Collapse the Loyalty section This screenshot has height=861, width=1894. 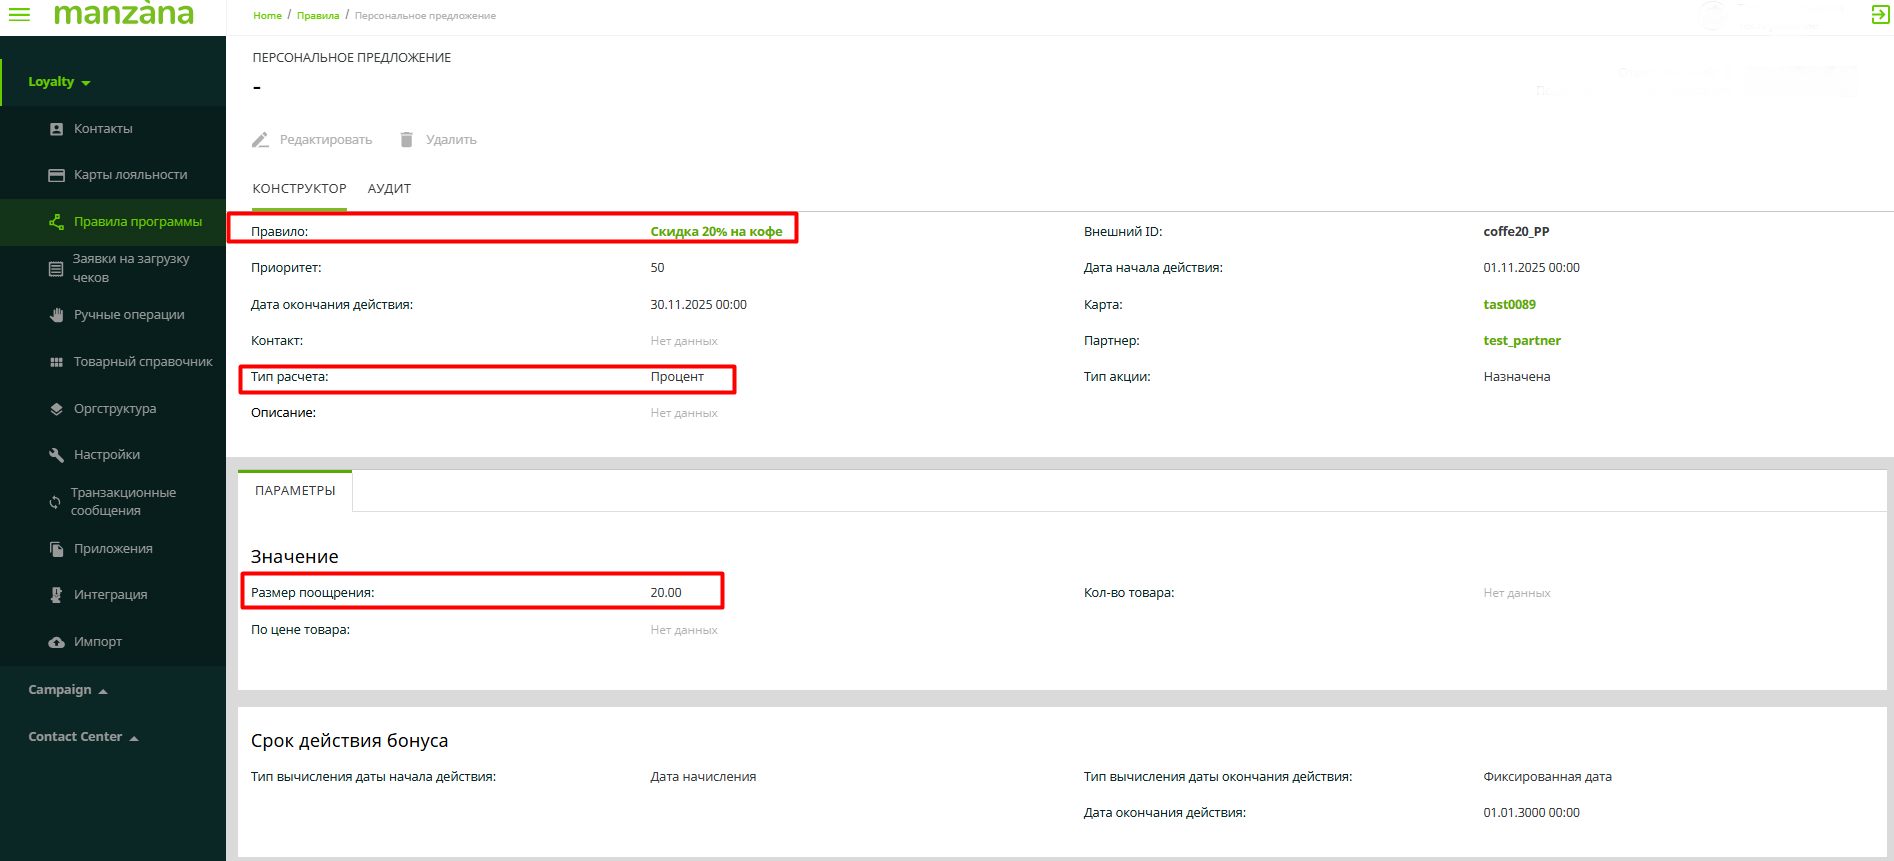click(59, 82)
